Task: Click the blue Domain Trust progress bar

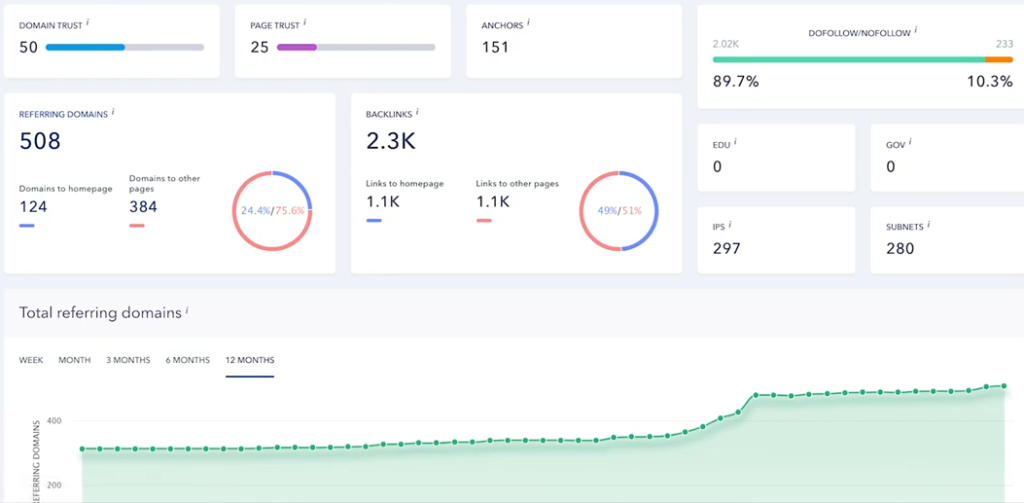Action: click(x=85, y=47)
